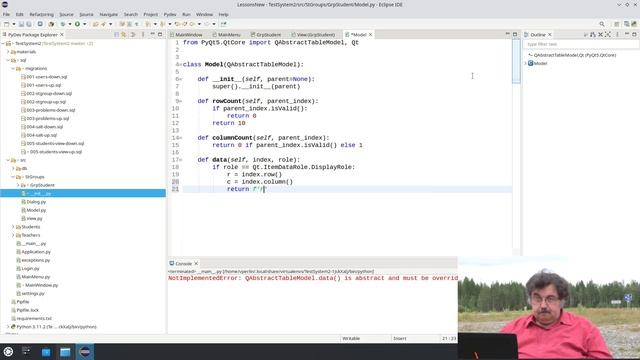Close the Console tab
Screen dimensions: 640x360
(196, 264)
